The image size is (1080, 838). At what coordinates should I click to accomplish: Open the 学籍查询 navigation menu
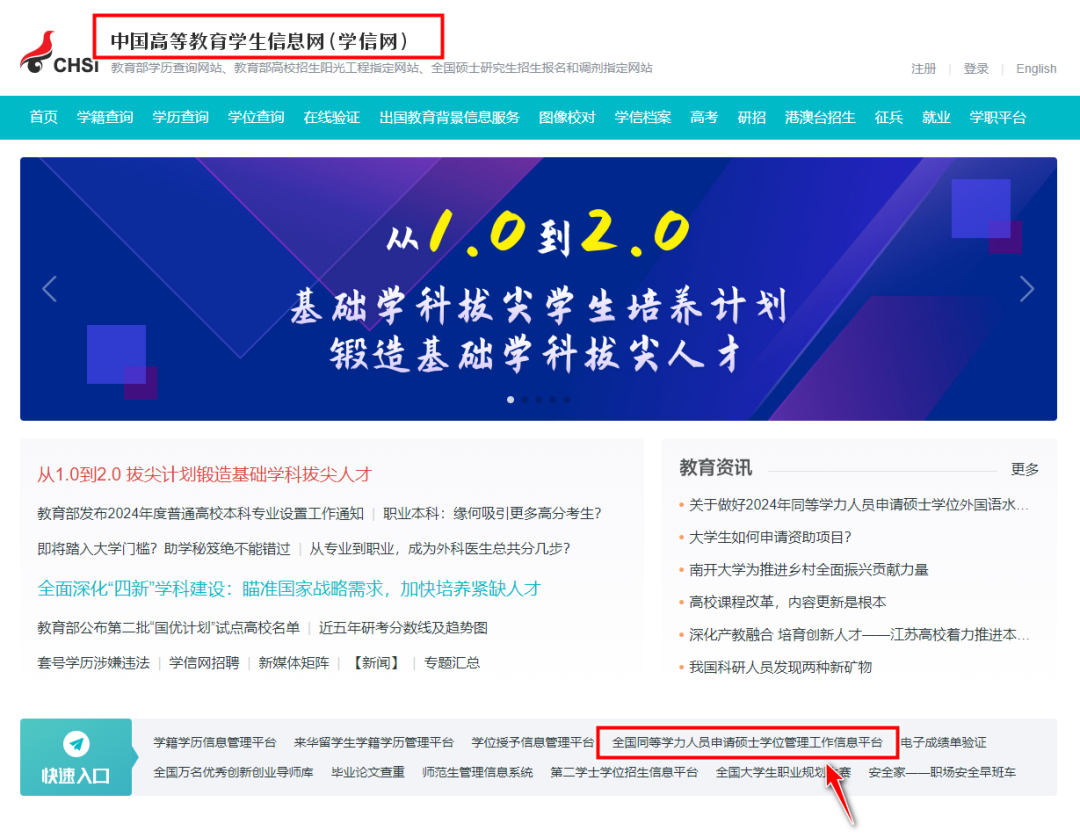tap(105, 117)
